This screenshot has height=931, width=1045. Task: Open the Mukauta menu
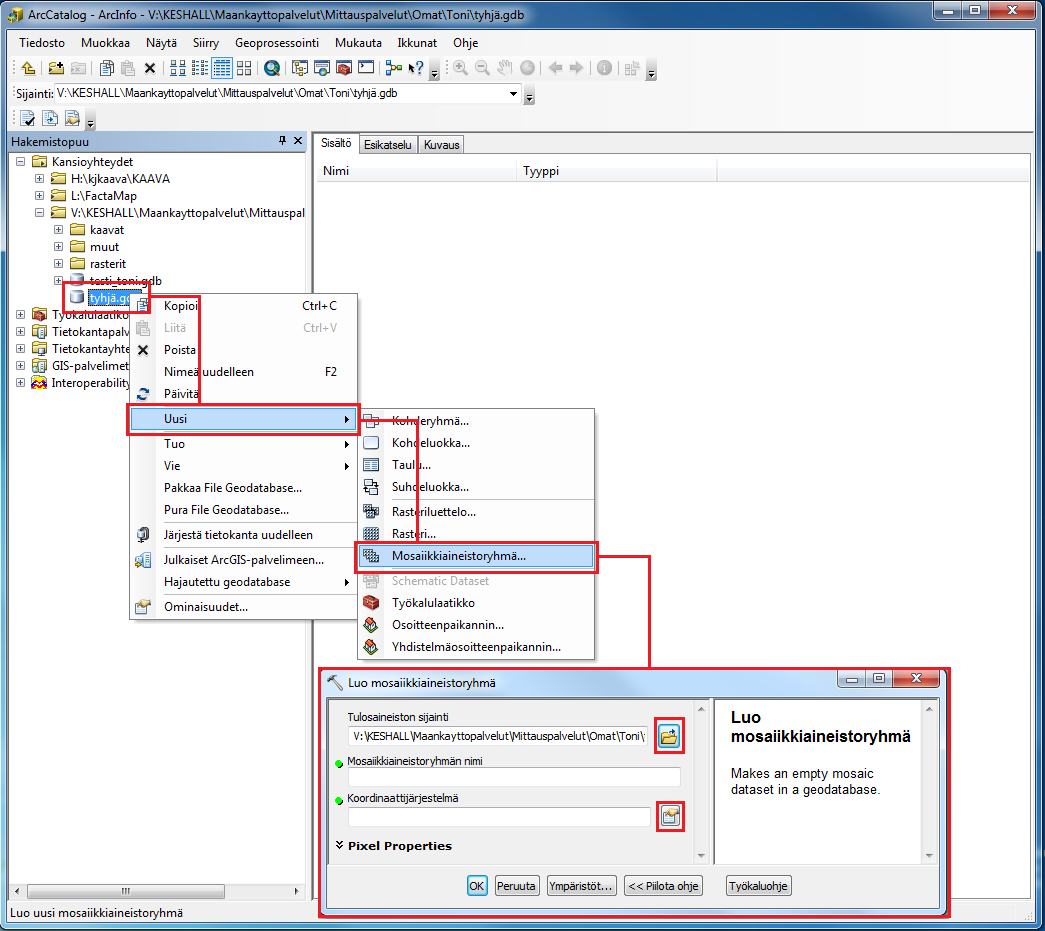[x=359, y=43]
